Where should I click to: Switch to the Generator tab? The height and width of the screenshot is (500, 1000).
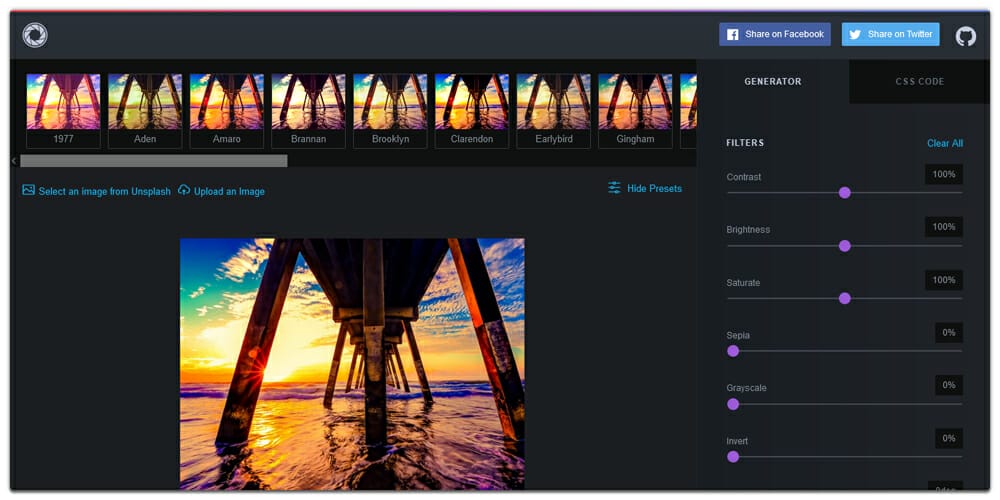[773, 82]
